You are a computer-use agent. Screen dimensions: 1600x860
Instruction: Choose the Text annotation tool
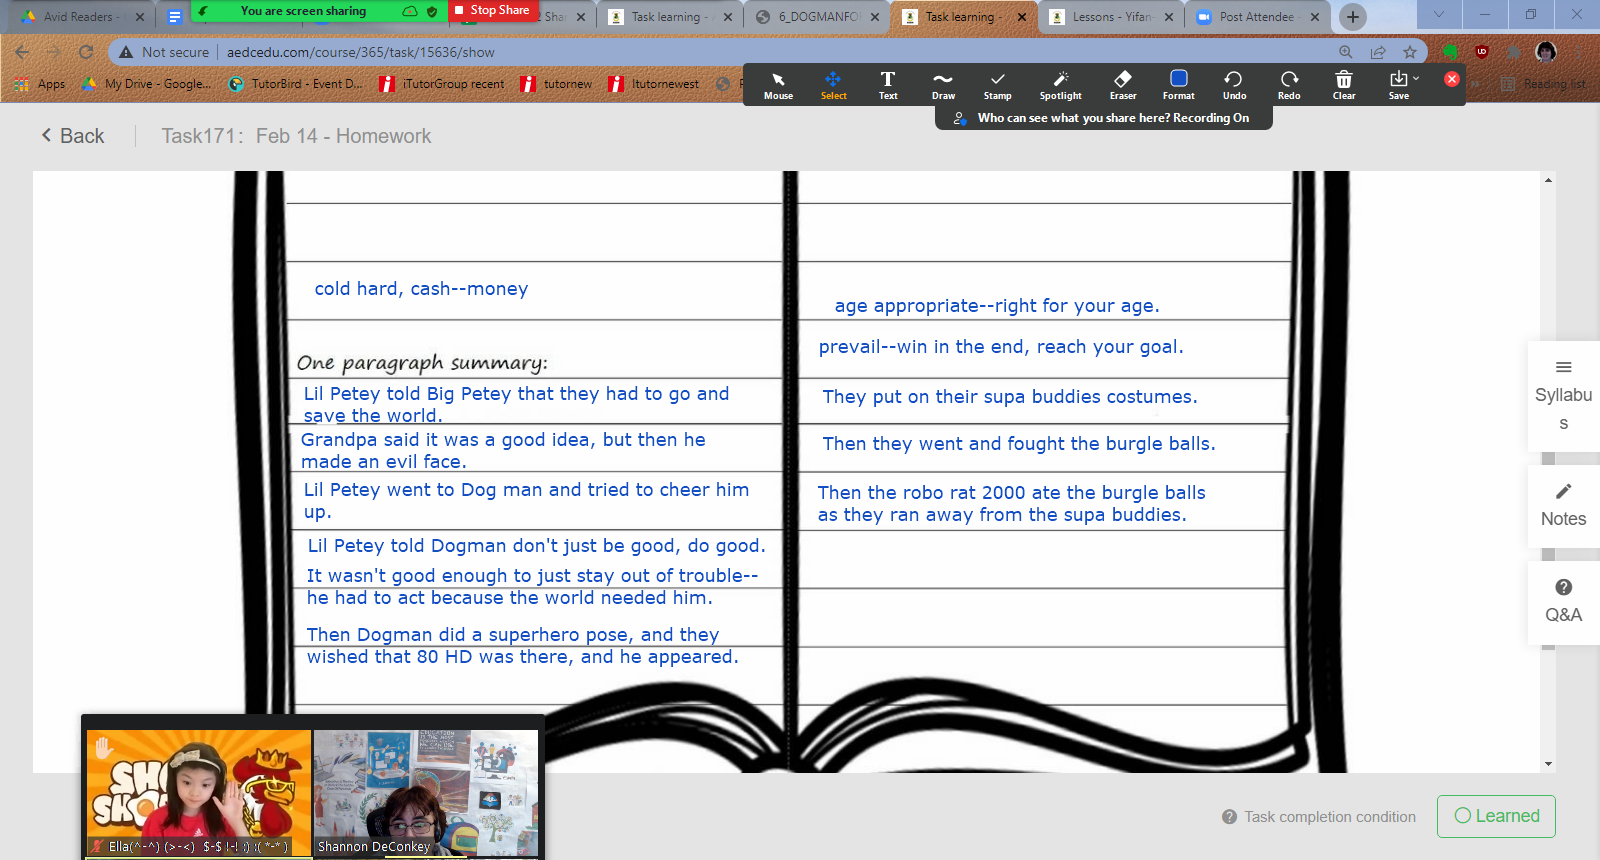[x=888, y=86]
